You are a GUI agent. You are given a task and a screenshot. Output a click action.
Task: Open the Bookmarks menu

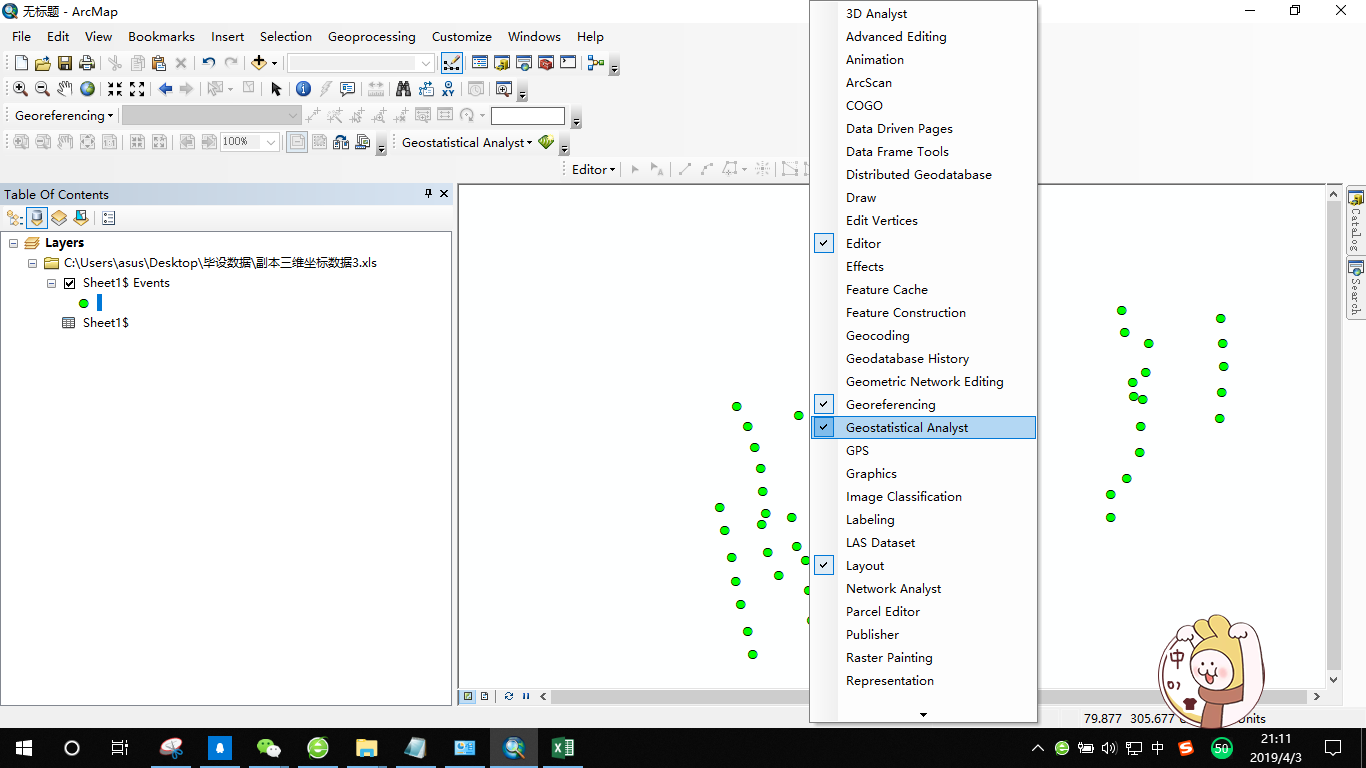[x=161, y=36]
